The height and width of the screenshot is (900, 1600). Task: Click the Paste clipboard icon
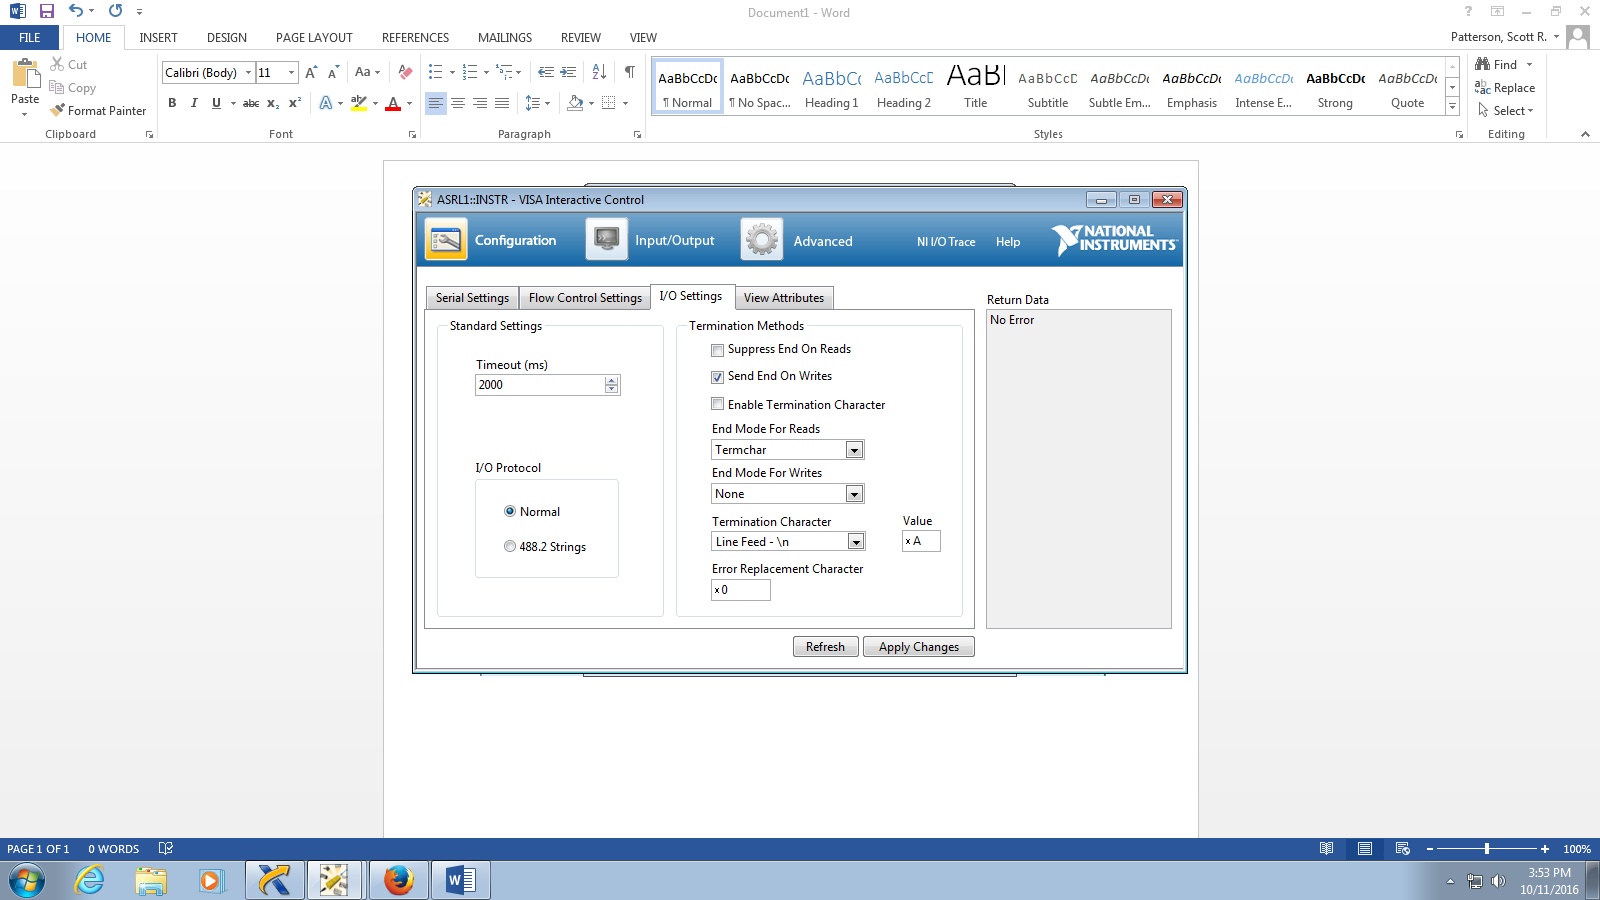25,74
